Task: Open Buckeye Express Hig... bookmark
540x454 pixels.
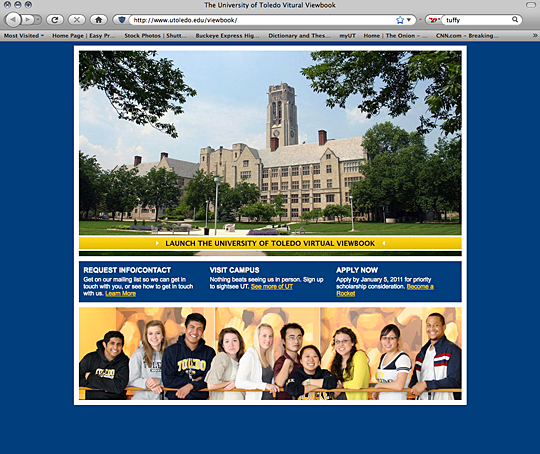Action: tap(227, 35)
